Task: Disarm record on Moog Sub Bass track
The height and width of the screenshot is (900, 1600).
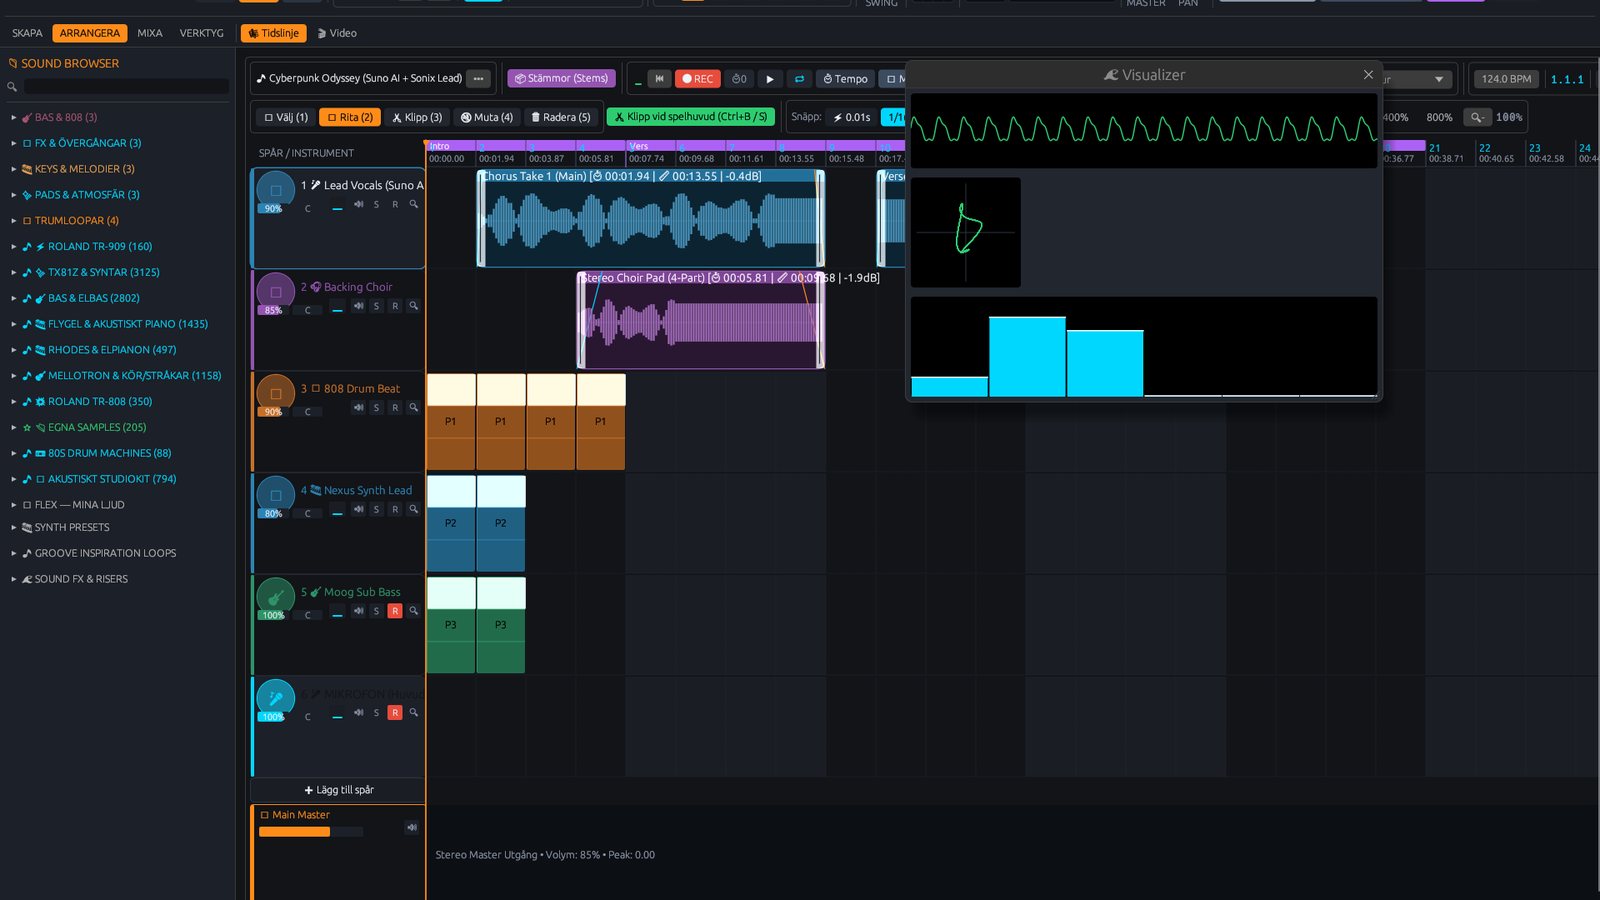Action: (x=395, y=611)
